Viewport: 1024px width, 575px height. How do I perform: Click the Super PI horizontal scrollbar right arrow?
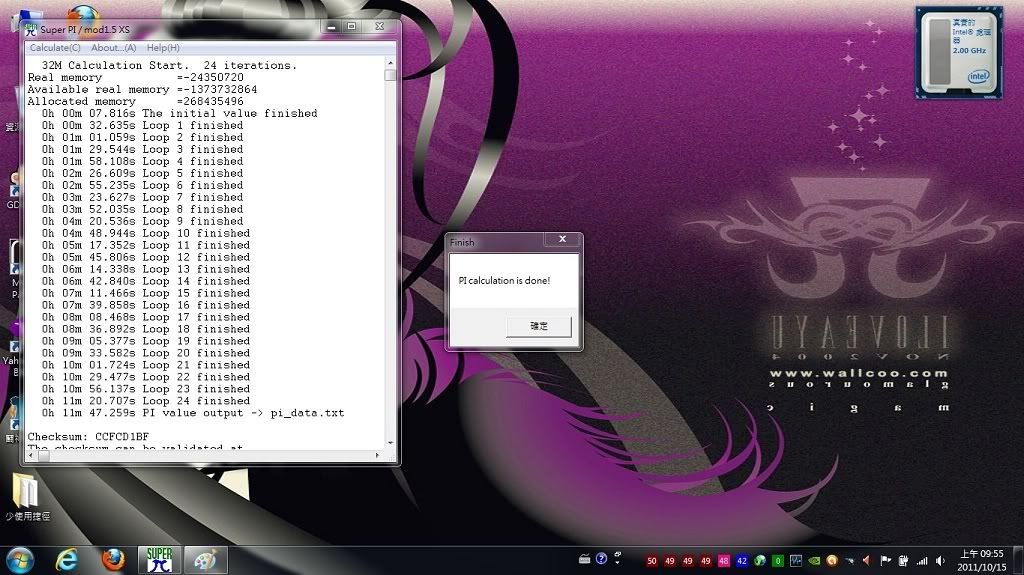coord(379,456)
